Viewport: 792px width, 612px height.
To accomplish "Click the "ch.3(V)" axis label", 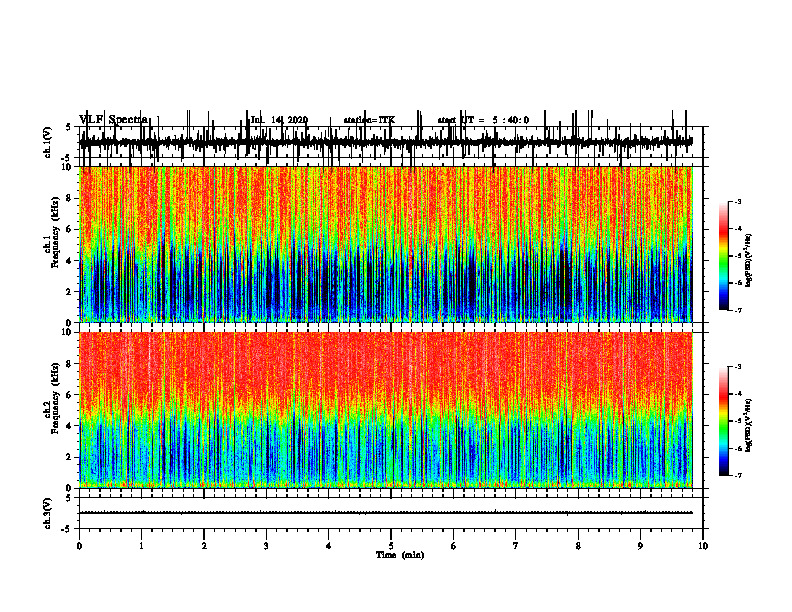I will pos(48,513).
